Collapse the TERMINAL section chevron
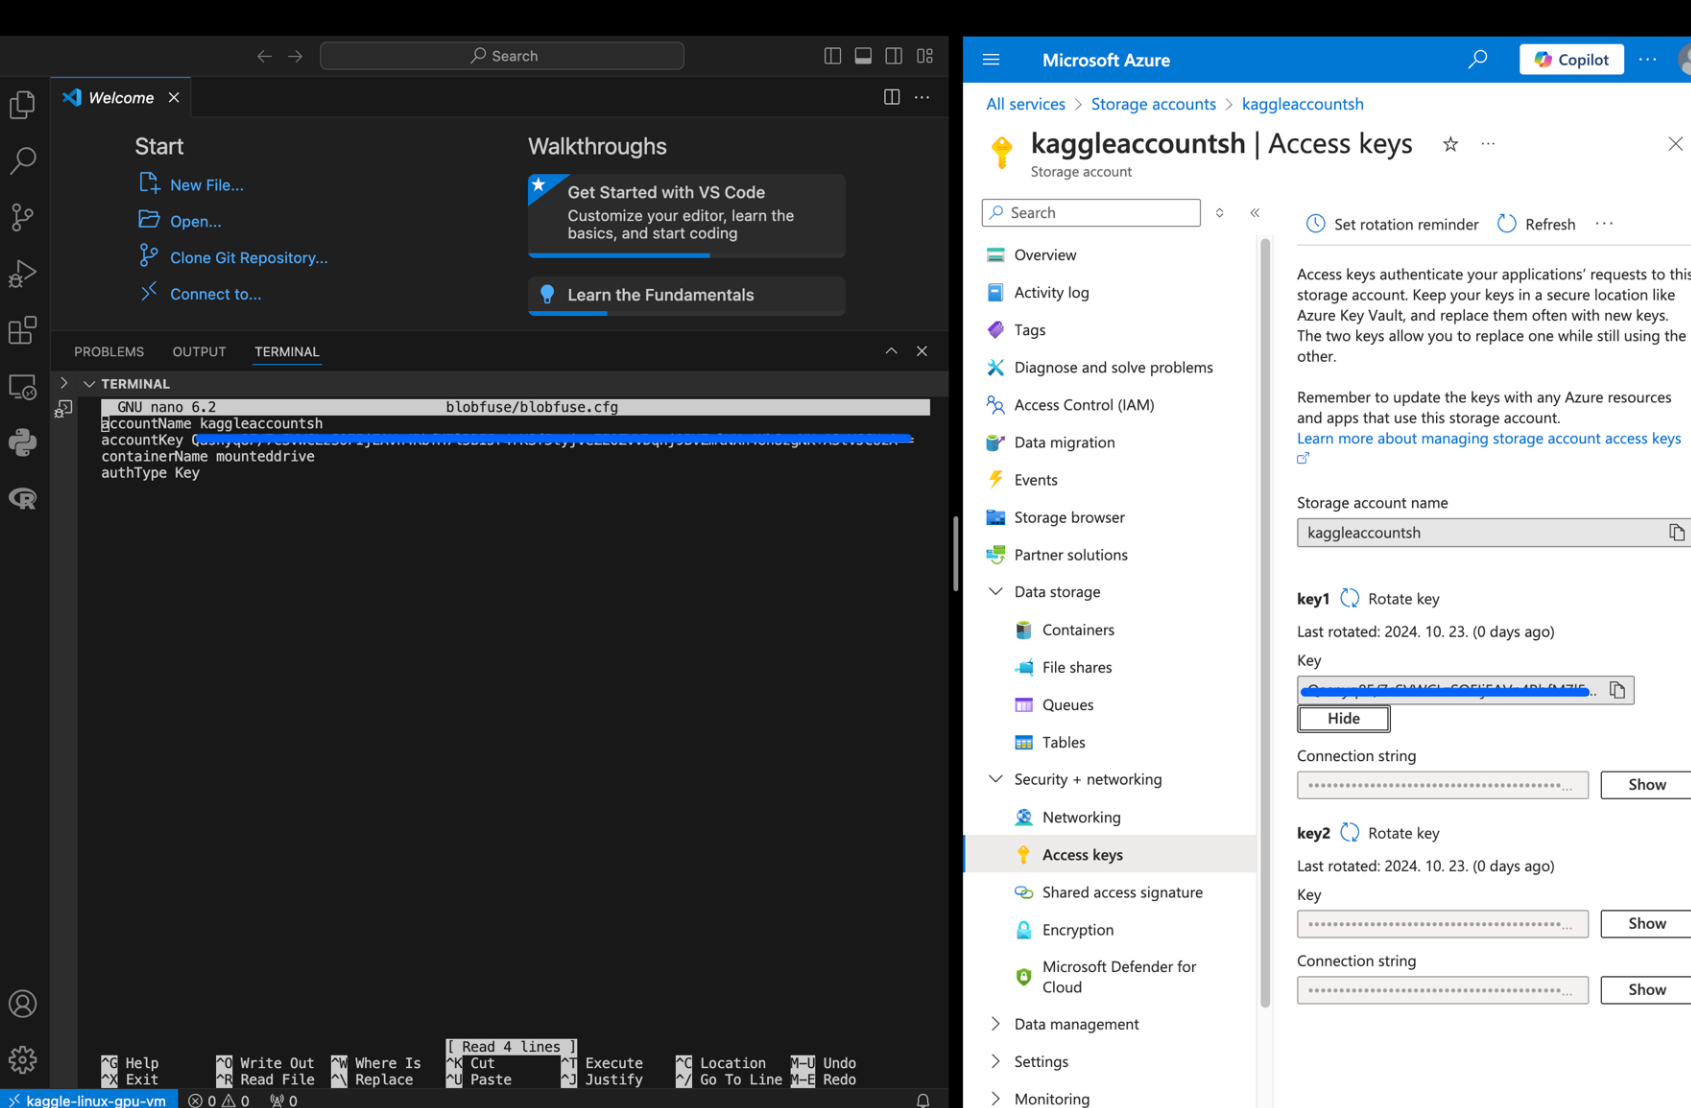This screenshot has height=1108, width=1691. coord(89,384)
